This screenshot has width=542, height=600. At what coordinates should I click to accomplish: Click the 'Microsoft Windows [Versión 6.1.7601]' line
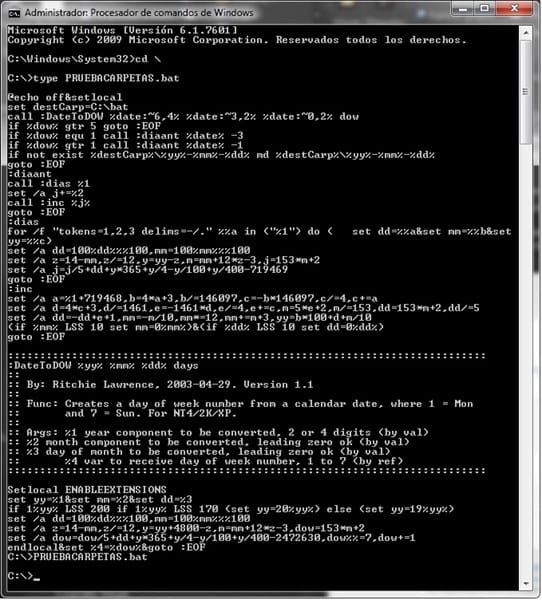[x=122, y=30]
